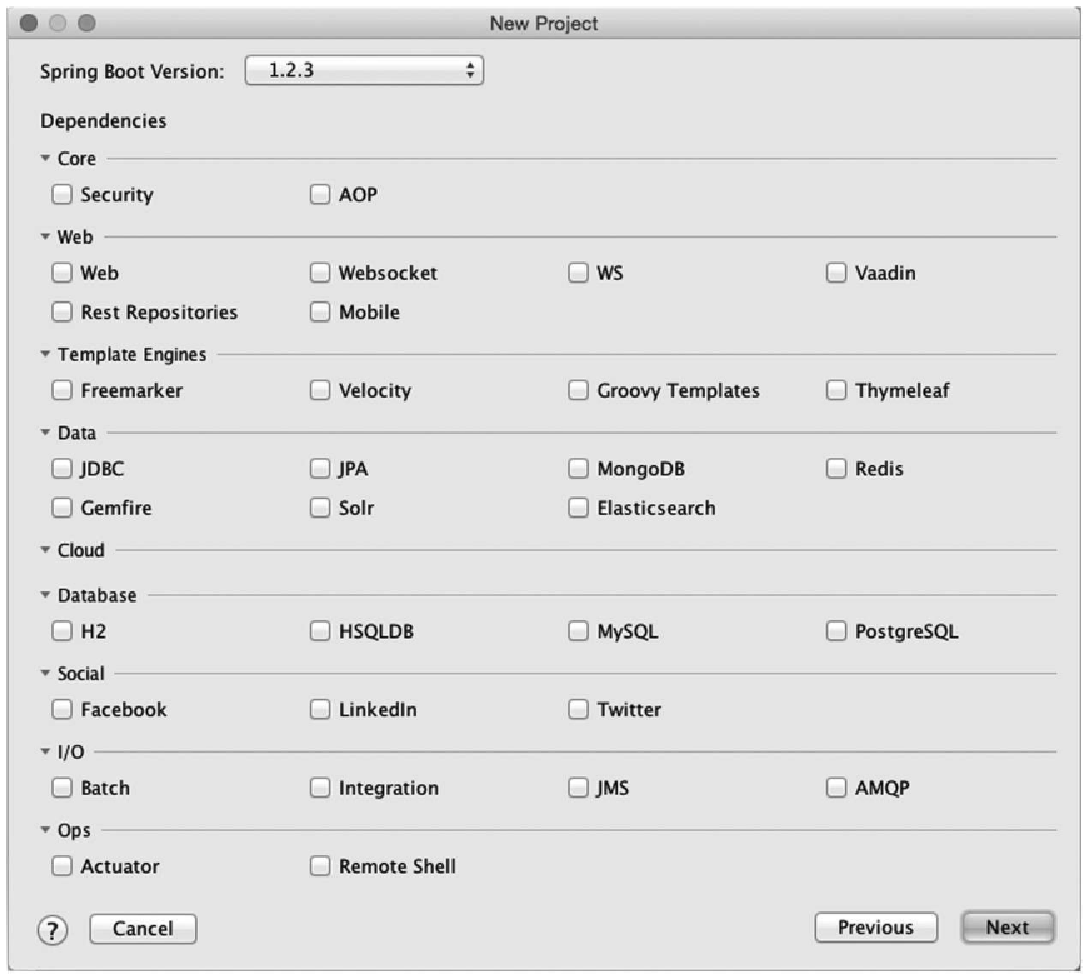
Task: Cancel the New Project dialog
Action: point(143,928)
